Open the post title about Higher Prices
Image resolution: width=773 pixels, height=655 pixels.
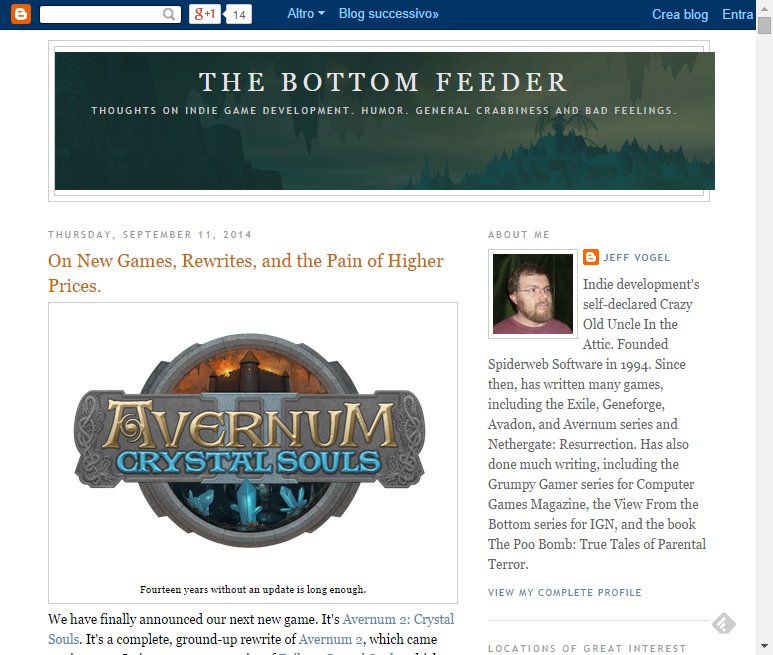pyautogui.click(x=246, y=273)
